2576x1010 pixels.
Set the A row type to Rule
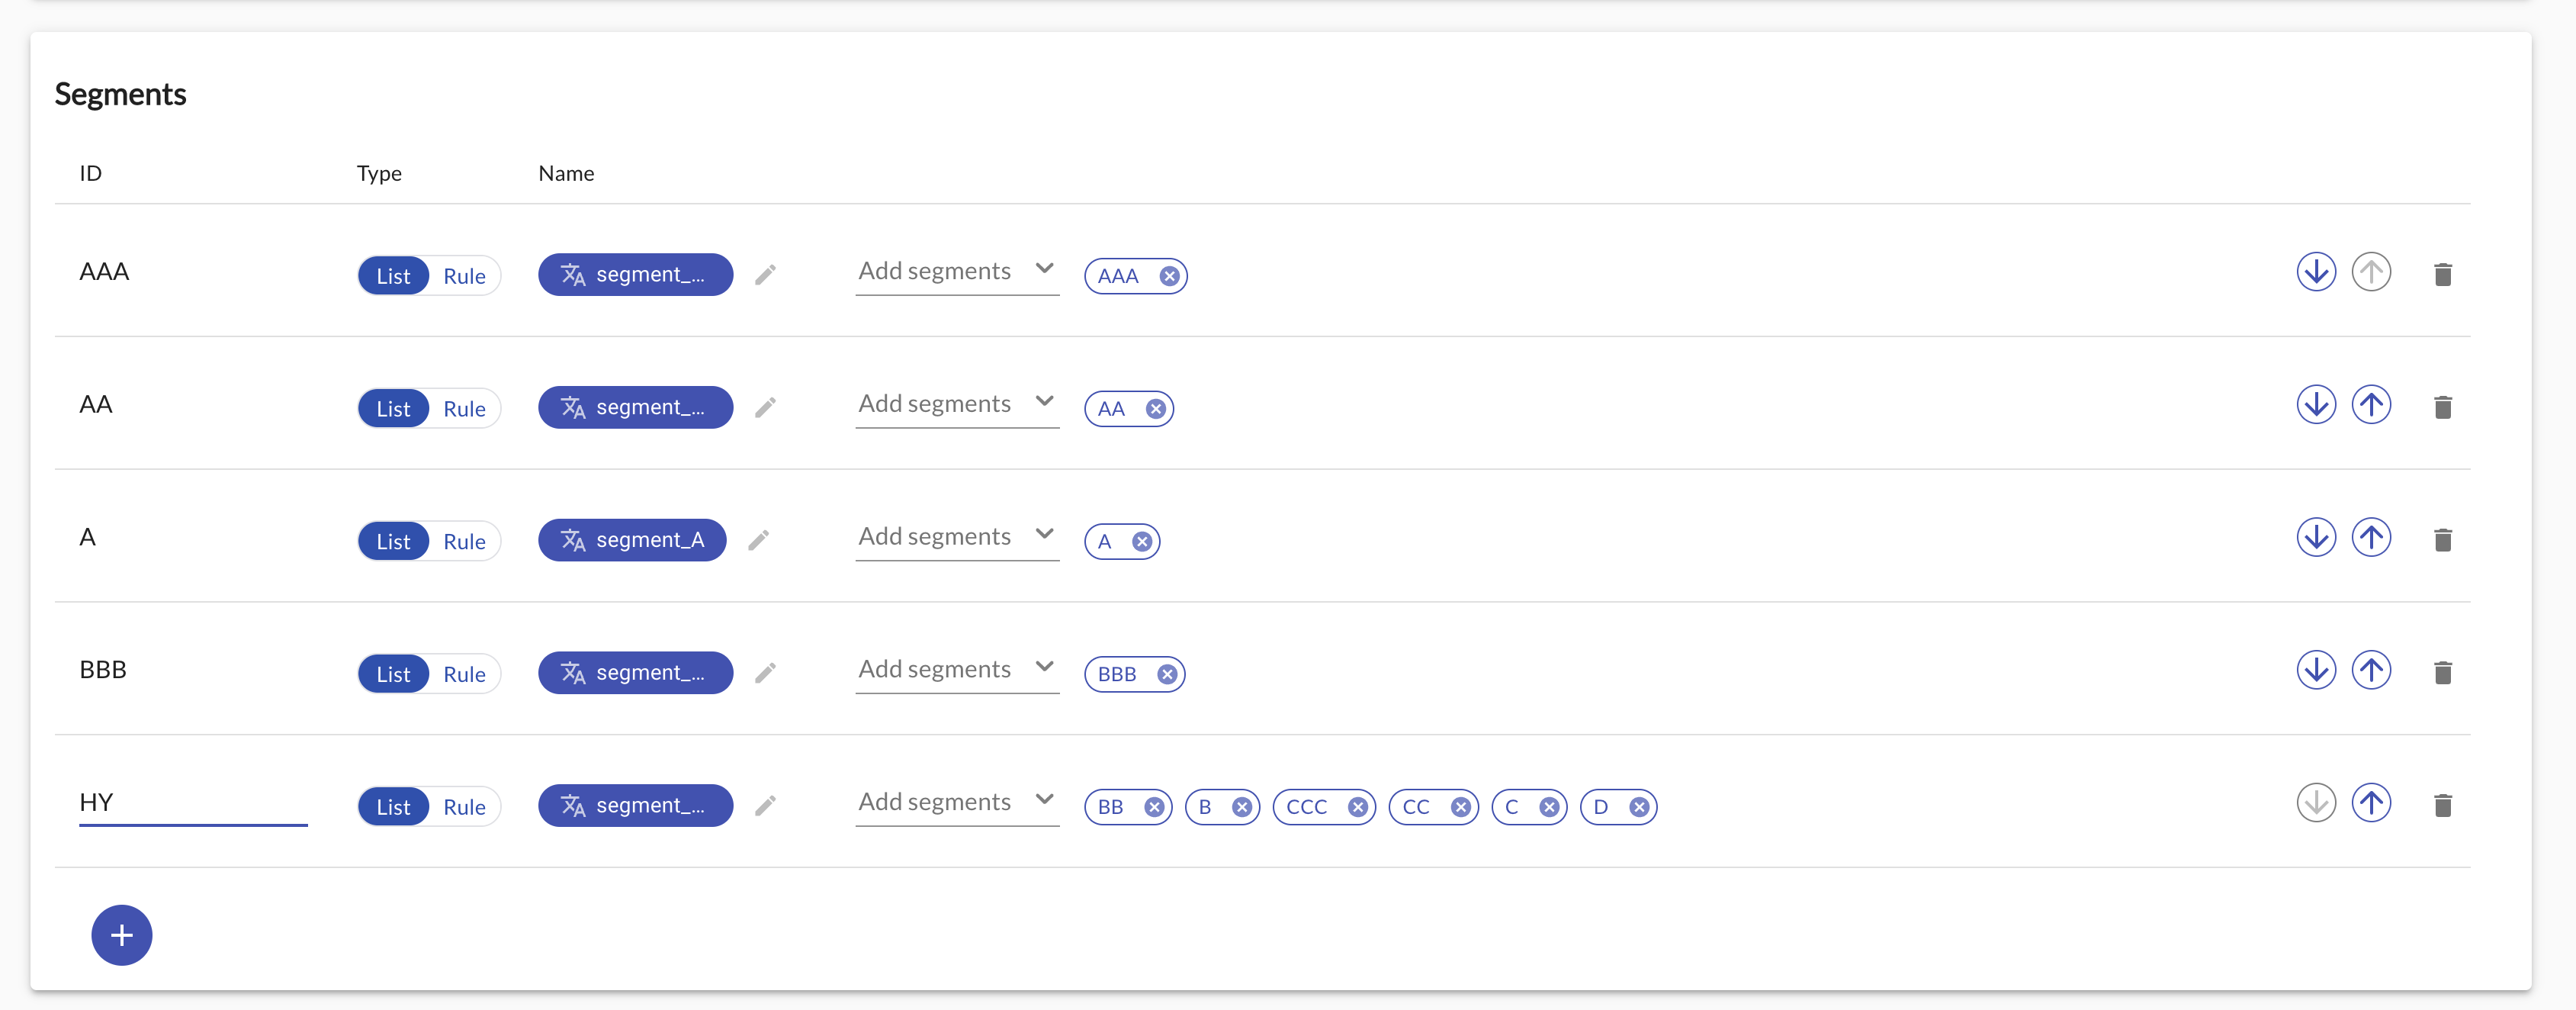tap(464, 541)
